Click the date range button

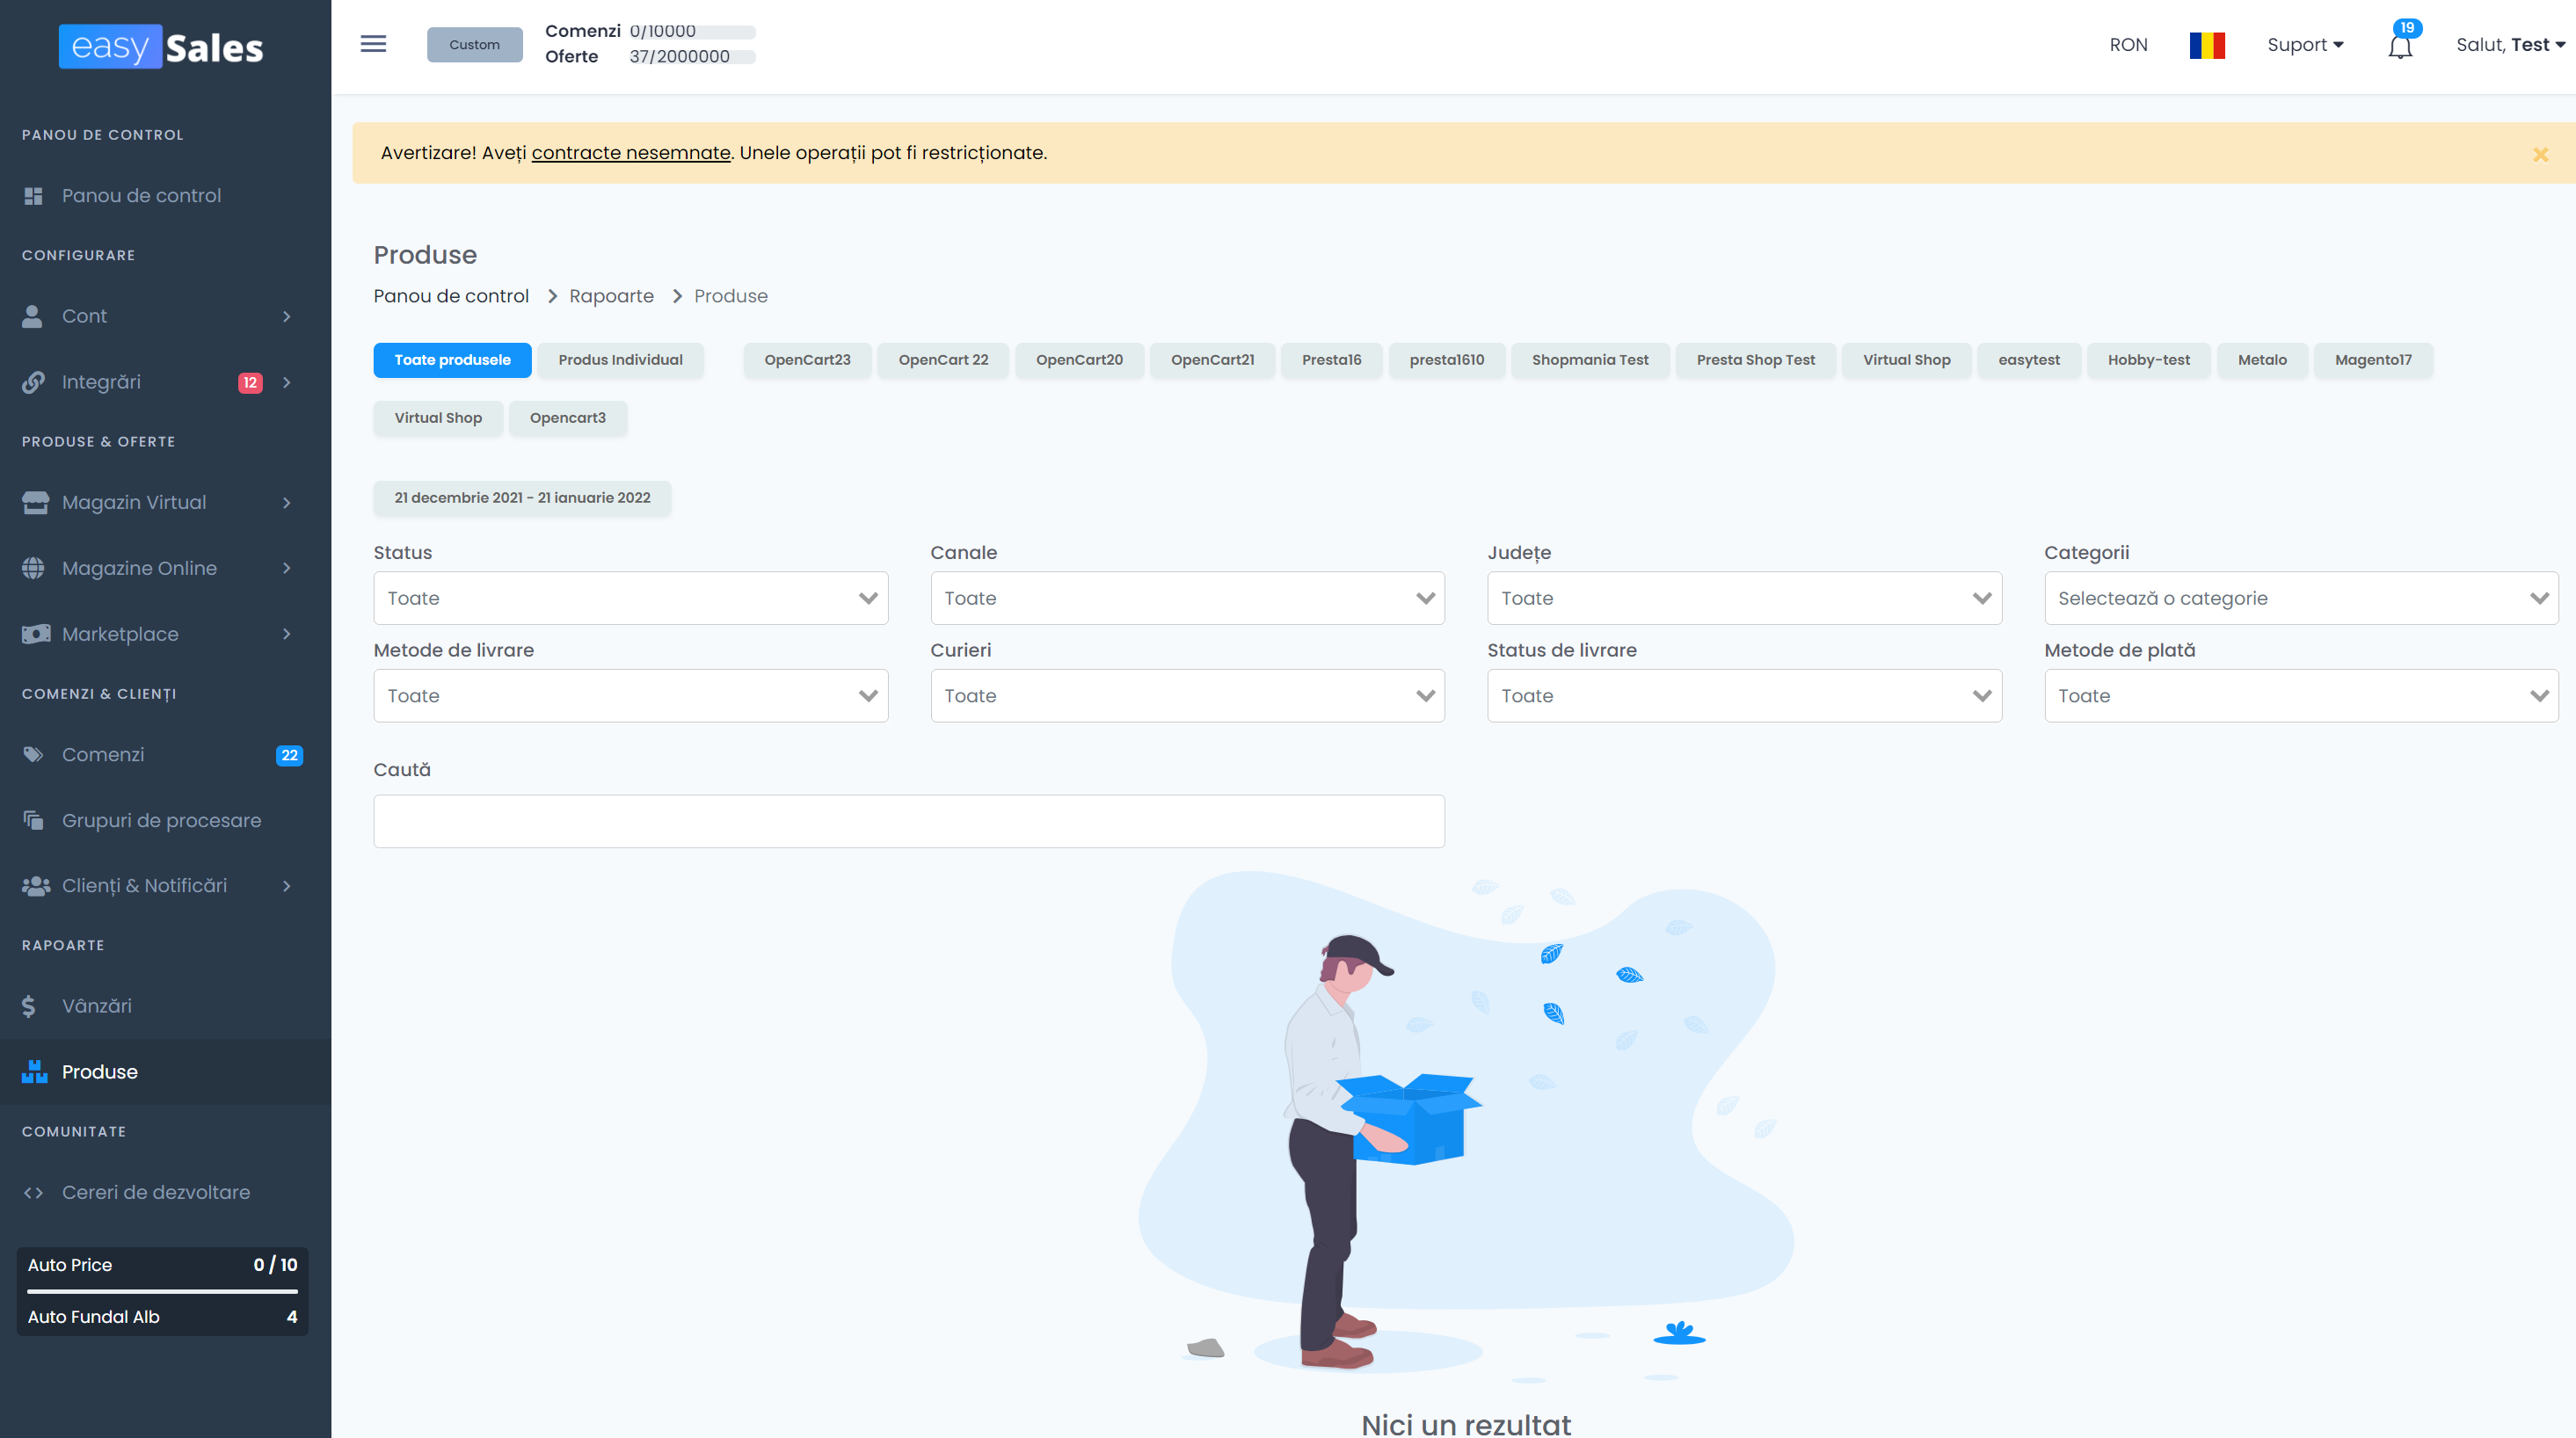pos(522,498)
